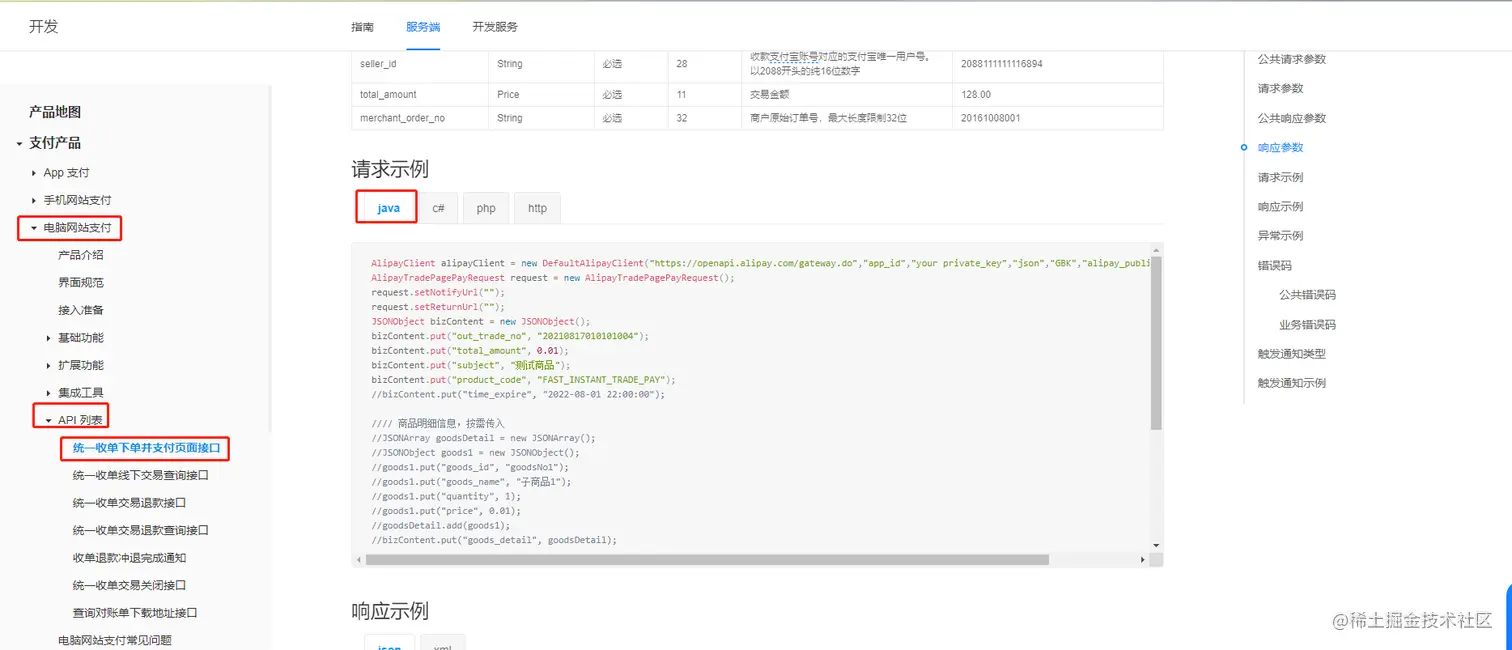Switch to the php code example tab
1512x650 pixels.
pyautogui.click(x=486, y=208)
